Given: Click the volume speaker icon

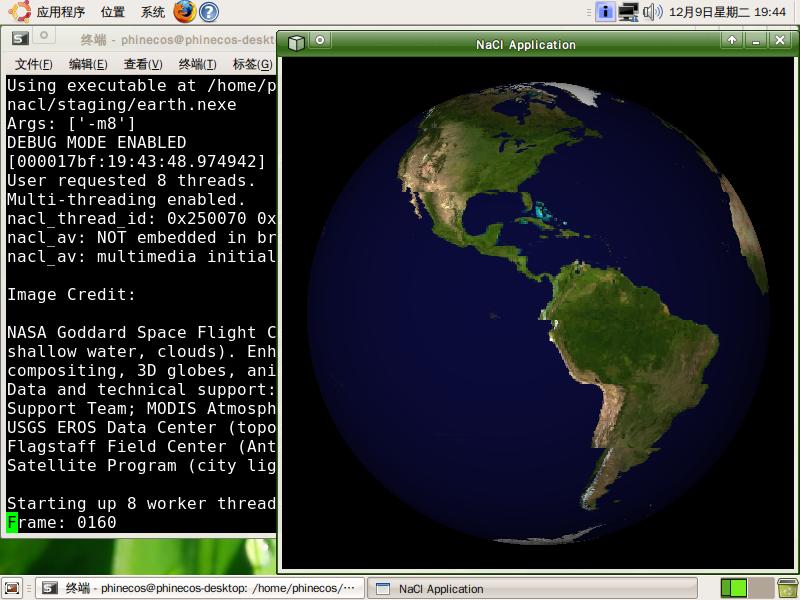Looking at the screenshot, I should pyautogui.click(x=653, y=12).
